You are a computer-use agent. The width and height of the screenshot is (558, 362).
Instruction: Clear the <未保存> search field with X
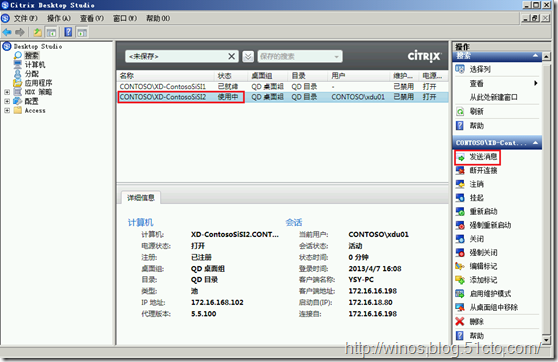231,56
